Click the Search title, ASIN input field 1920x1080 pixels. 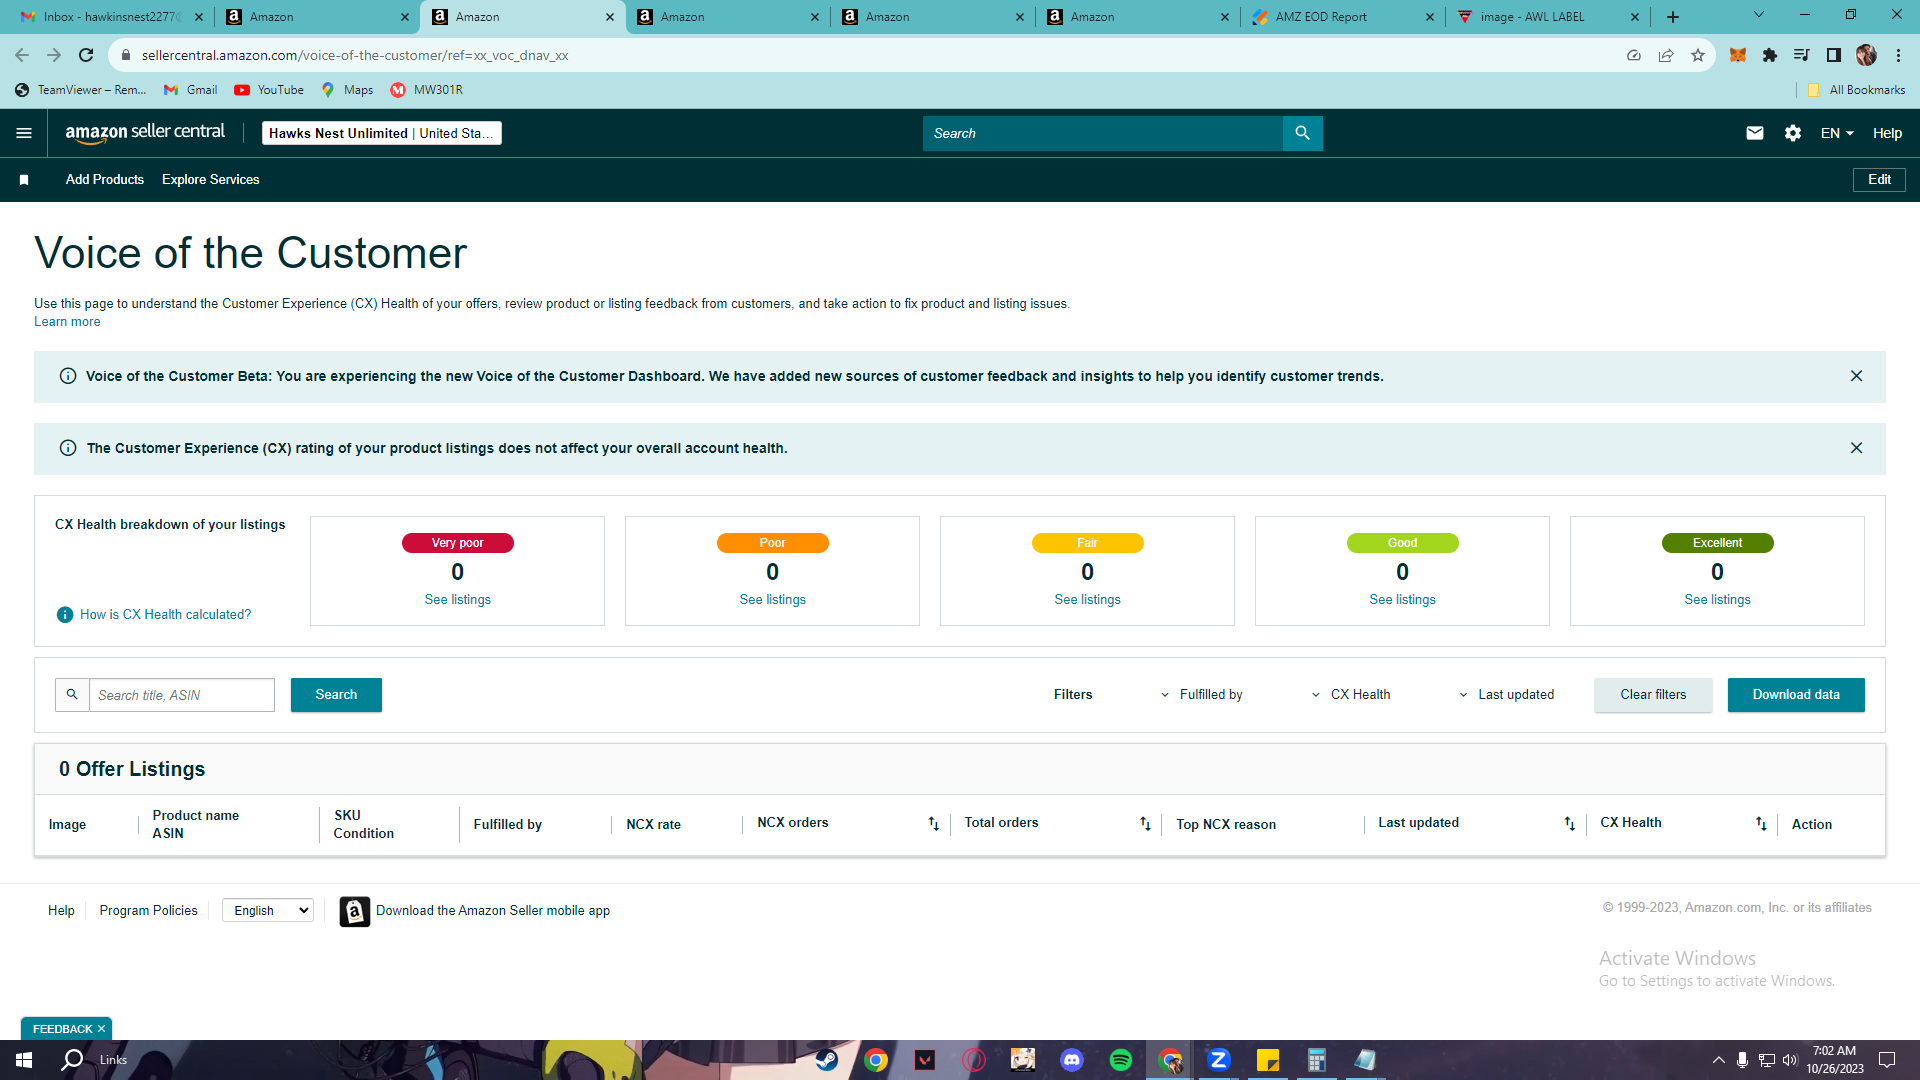[181, 695]
